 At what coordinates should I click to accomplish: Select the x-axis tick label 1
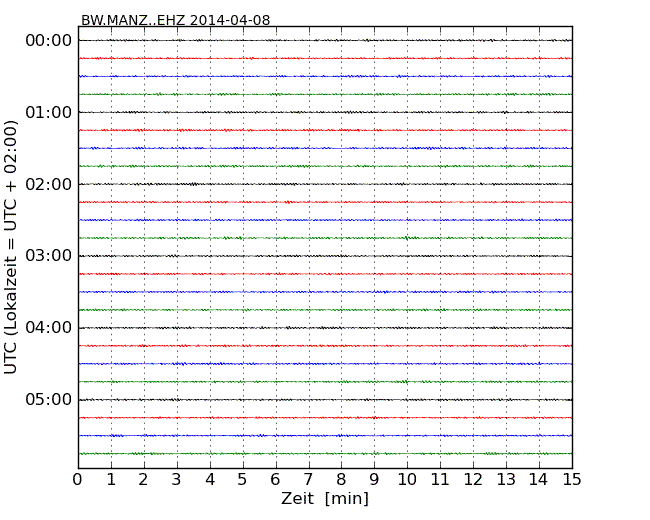tap(111, 479)
